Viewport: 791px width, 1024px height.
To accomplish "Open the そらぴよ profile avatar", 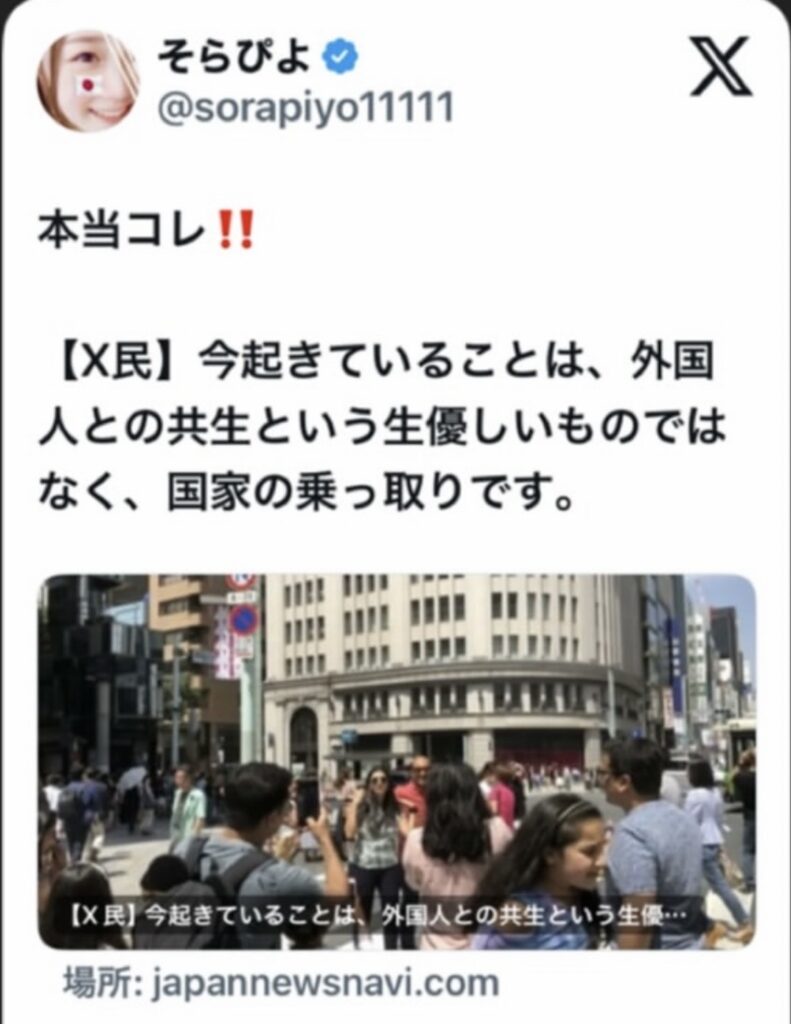I will [x=89, y=81].
